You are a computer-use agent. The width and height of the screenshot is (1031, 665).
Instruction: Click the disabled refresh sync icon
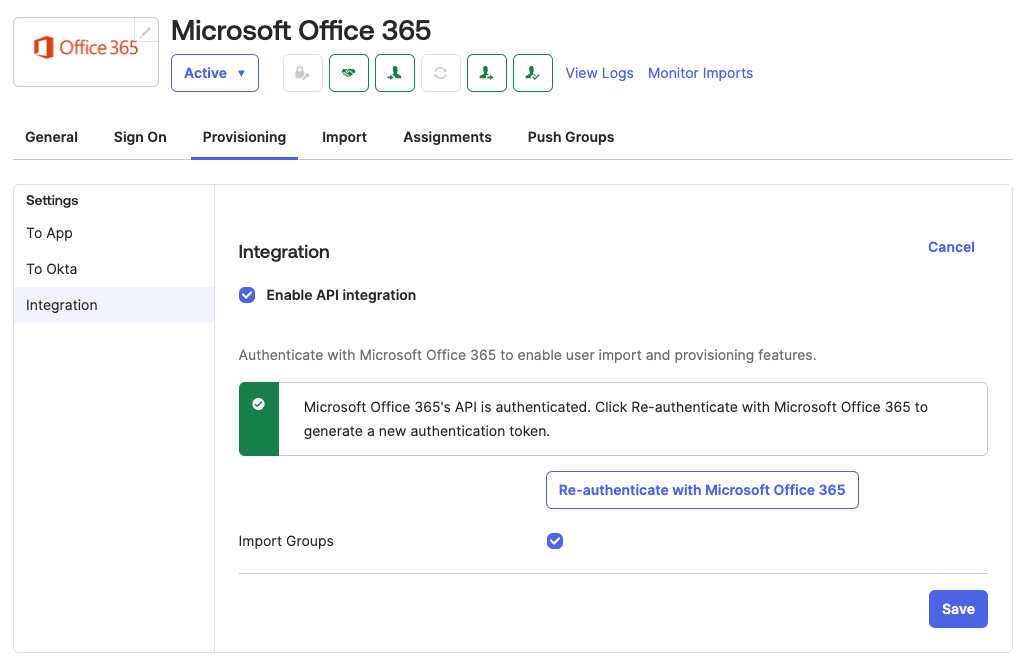click(440, 72)
